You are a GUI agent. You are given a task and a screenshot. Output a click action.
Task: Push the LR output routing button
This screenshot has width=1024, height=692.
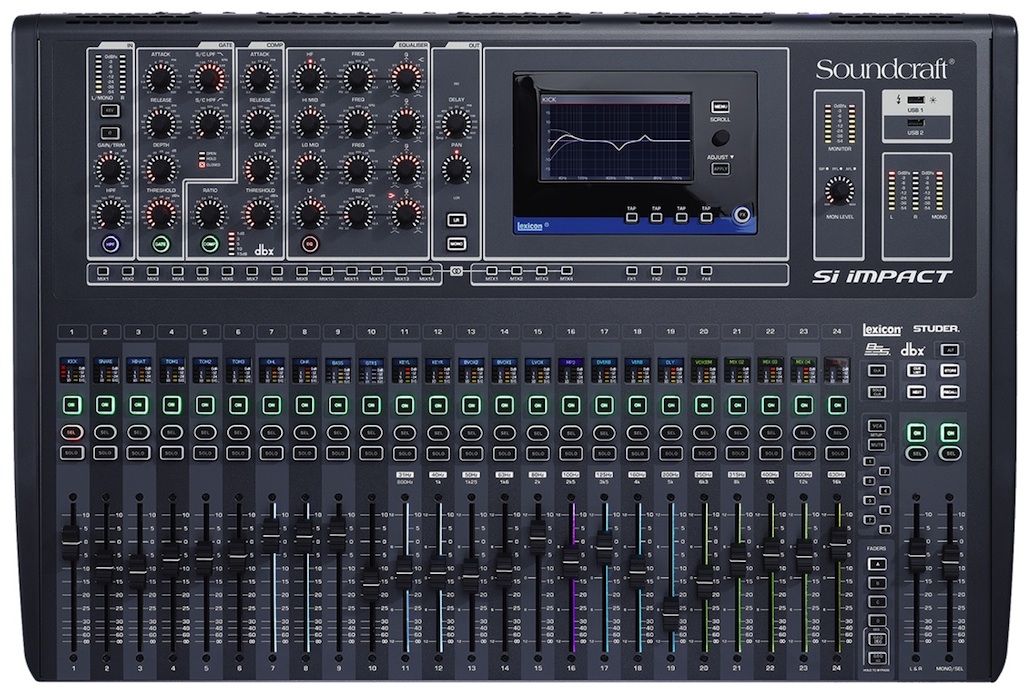(x=456, y=221)
